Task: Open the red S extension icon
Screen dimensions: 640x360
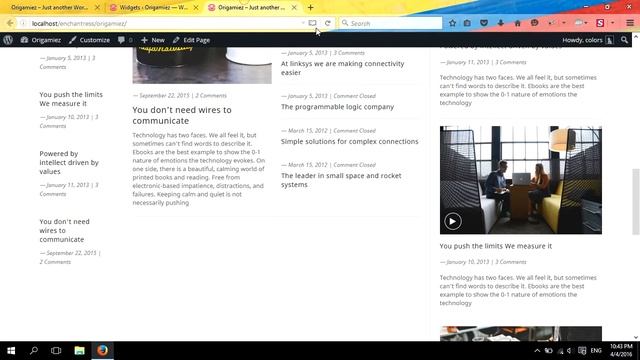Action: (600, 23)
